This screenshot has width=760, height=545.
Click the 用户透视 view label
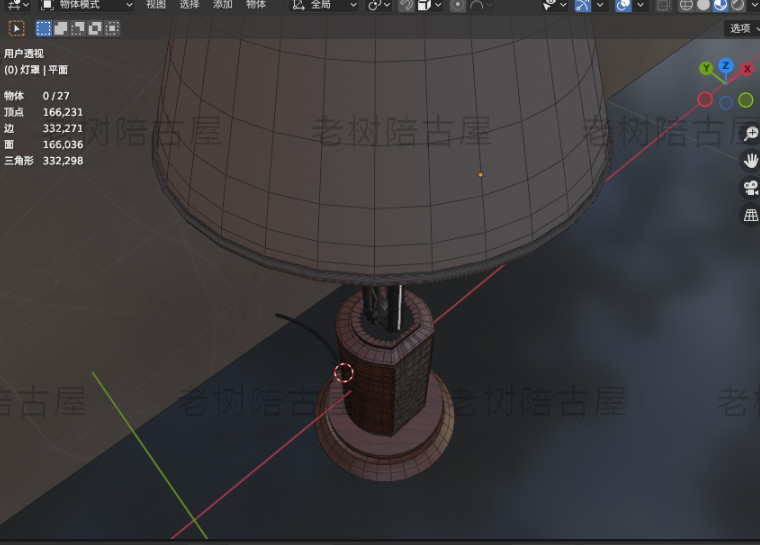click(24, 54)
